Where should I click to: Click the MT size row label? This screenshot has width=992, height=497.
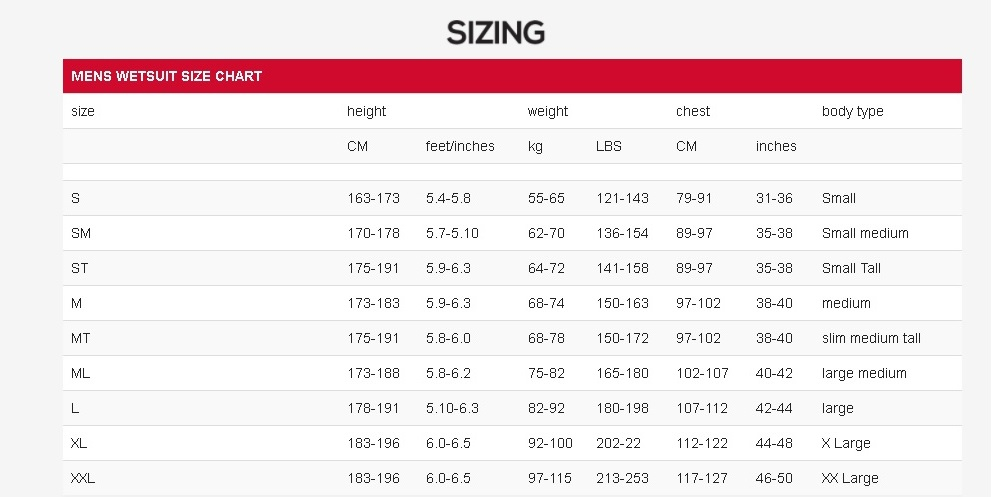pyautogui.click(x=80, y=338)
